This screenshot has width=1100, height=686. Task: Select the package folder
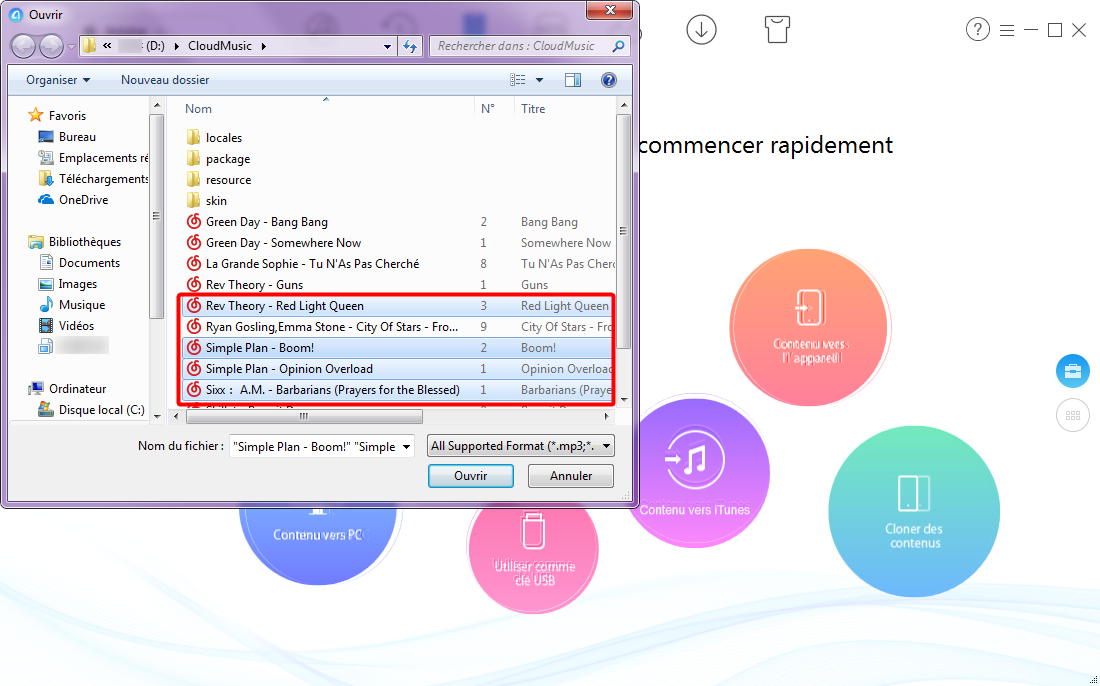(x=218, y=159)
